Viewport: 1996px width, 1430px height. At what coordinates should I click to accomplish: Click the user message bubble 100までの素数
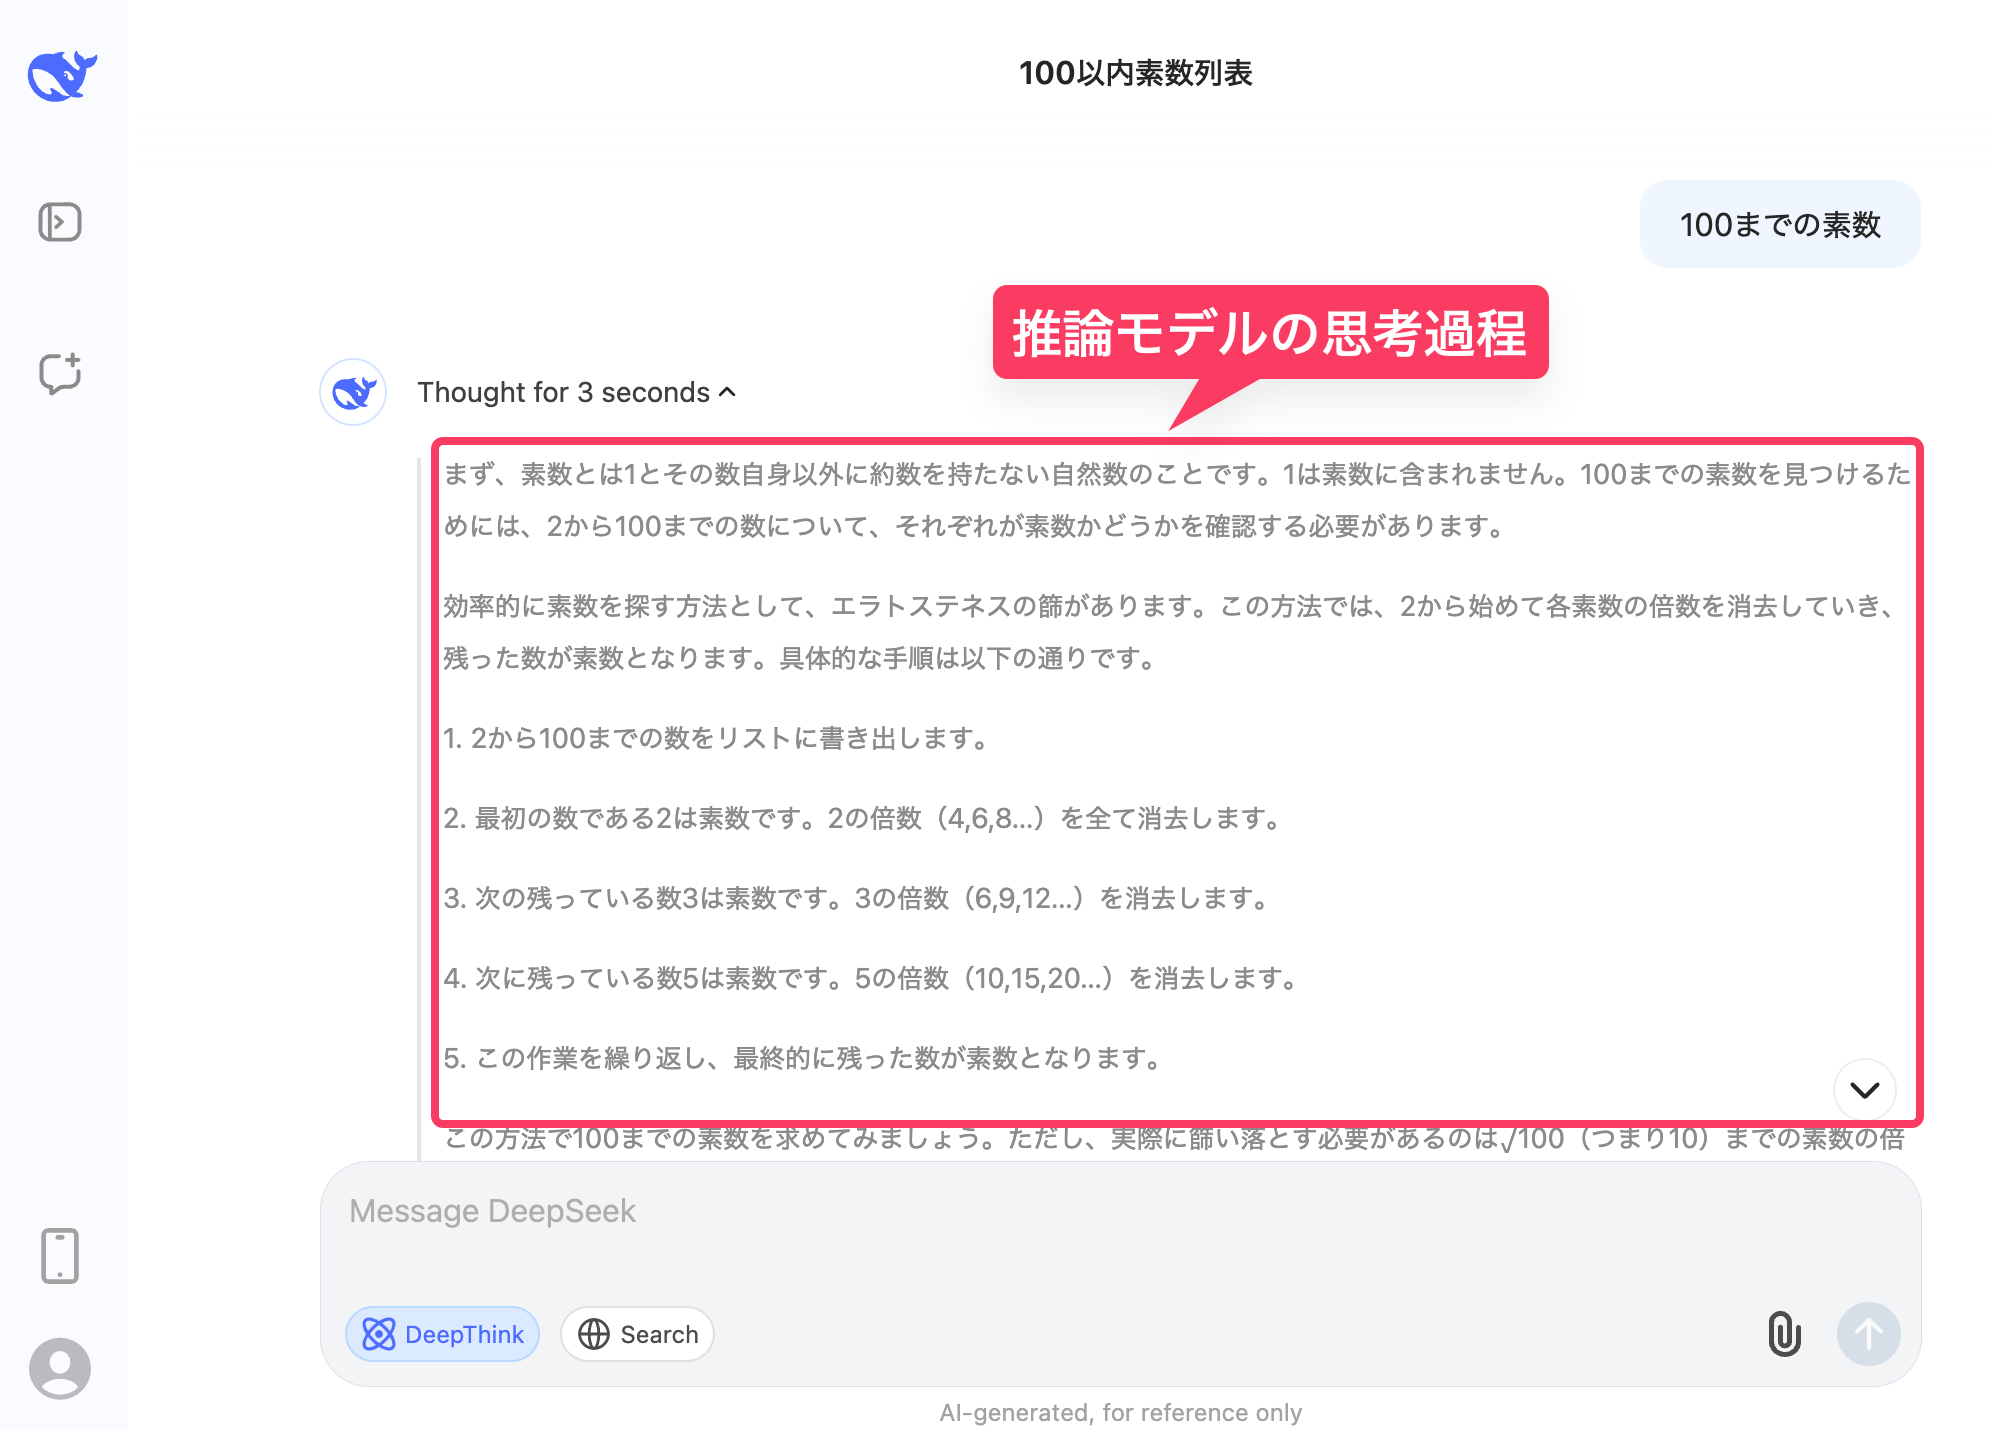(x=1779, y=225)
